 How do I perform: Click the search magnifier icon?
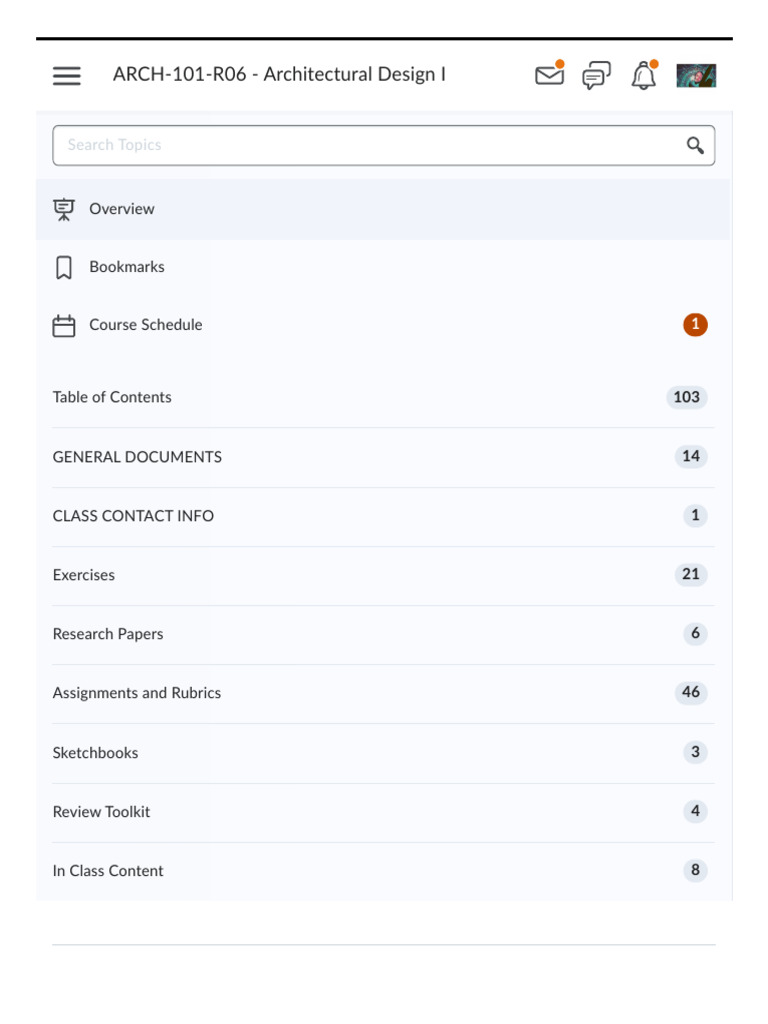[x=695, y=146]
